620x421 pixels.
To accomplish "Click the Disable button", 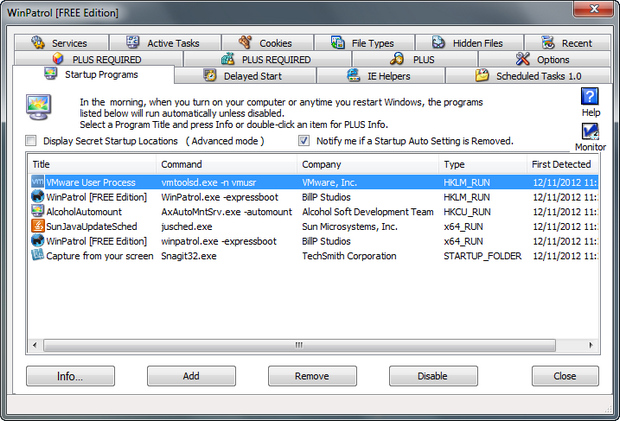I will click(433, 376).
